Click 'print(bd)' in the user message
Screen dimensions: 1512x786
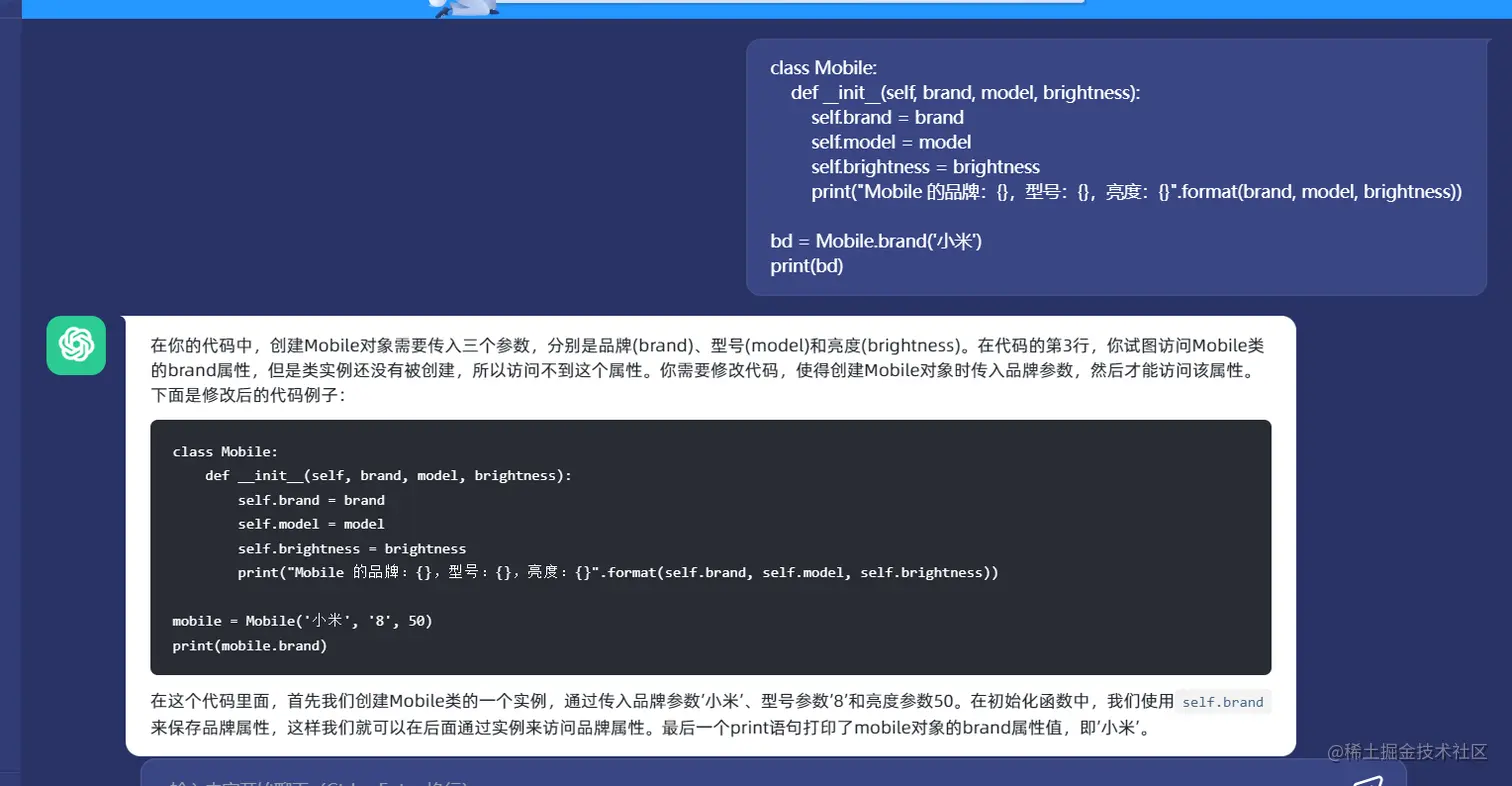click(x=807, y=266)
